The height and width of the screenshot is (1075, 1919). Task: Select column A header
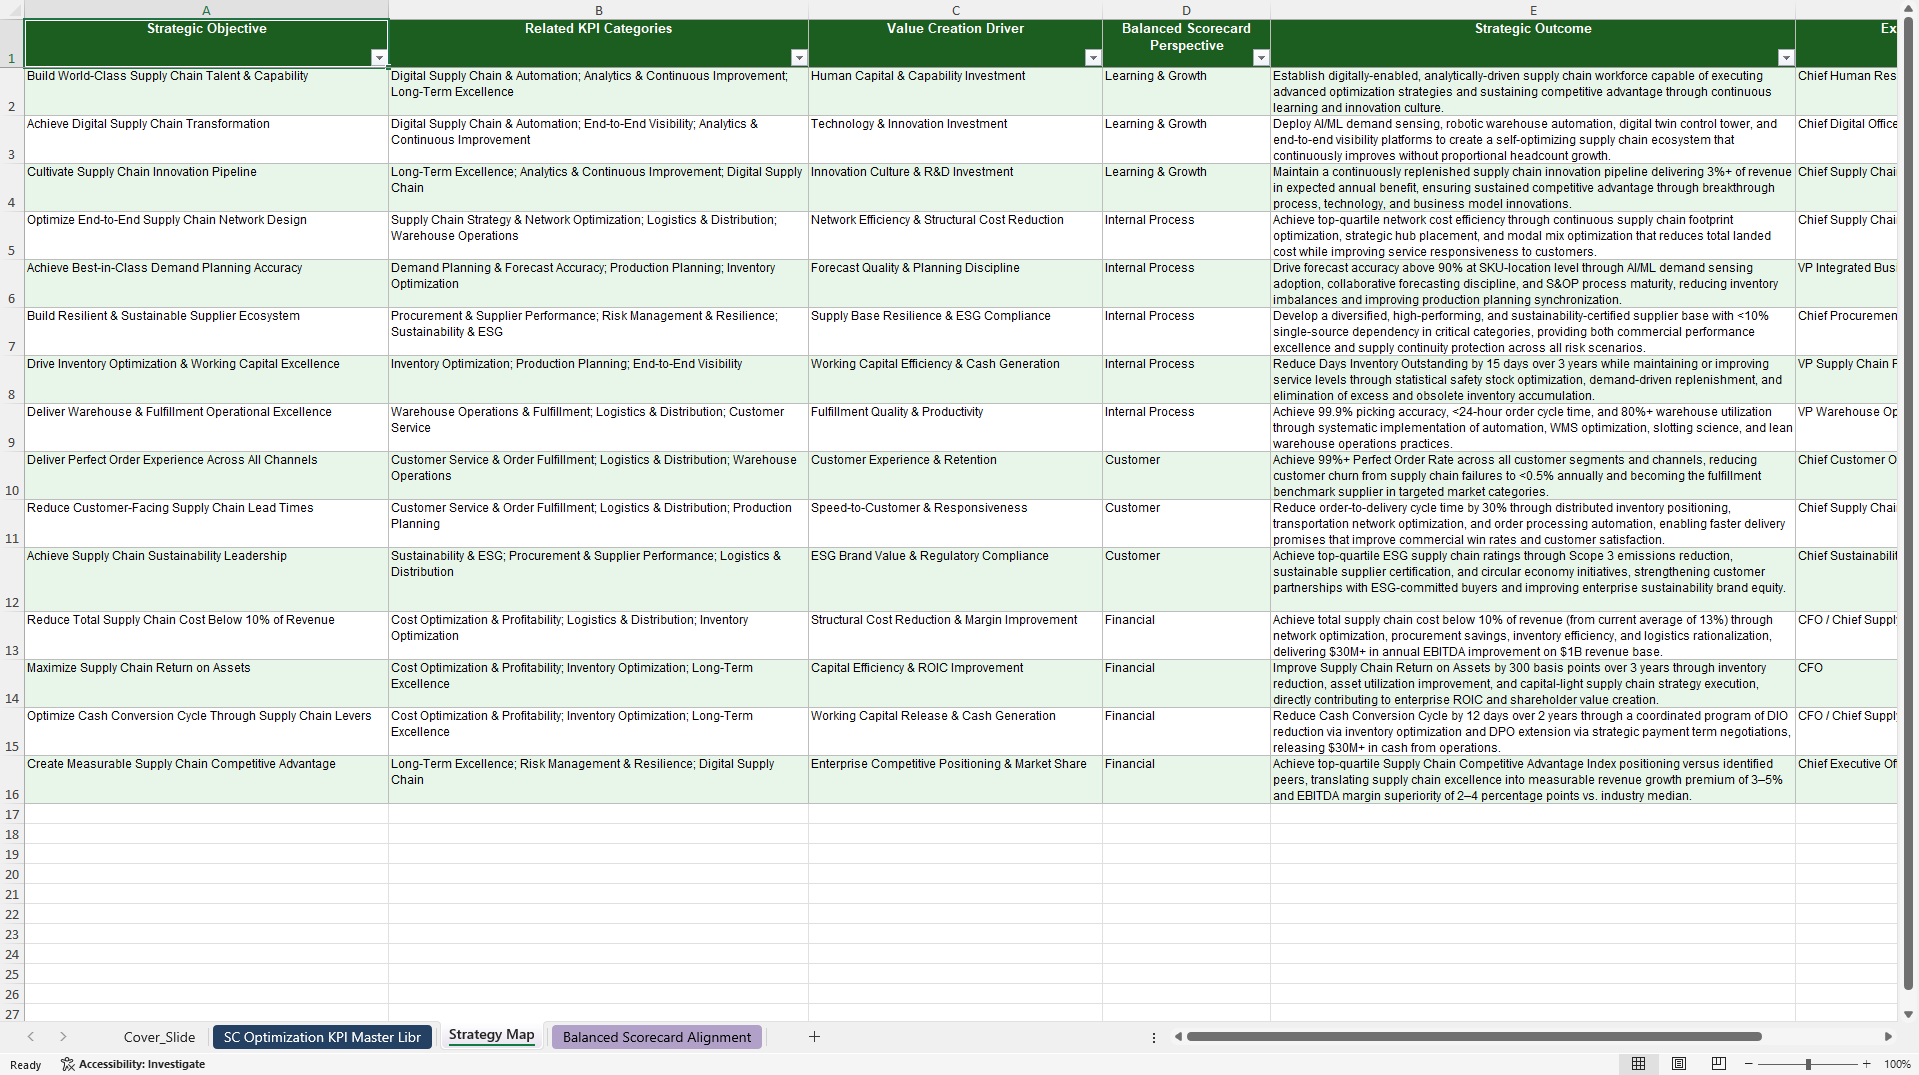[206, 10]
